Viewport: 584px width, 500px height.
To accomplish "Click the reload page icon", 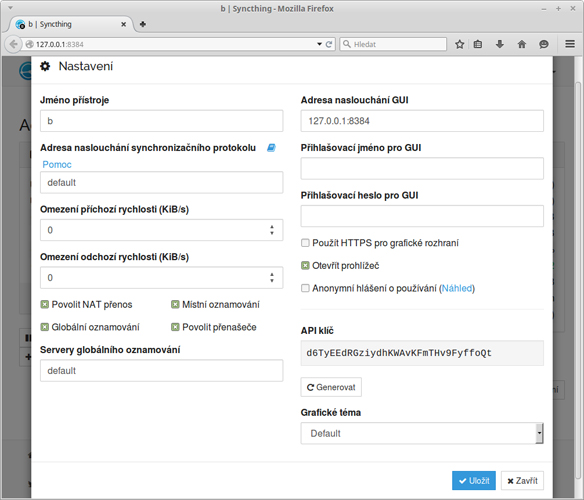I will pyautogui.click(x=329, y=44).
